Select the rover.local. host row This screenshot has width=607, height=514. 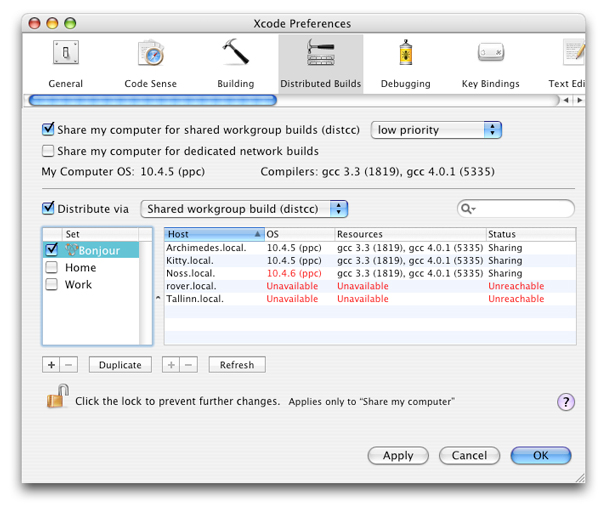coord(370,286)
